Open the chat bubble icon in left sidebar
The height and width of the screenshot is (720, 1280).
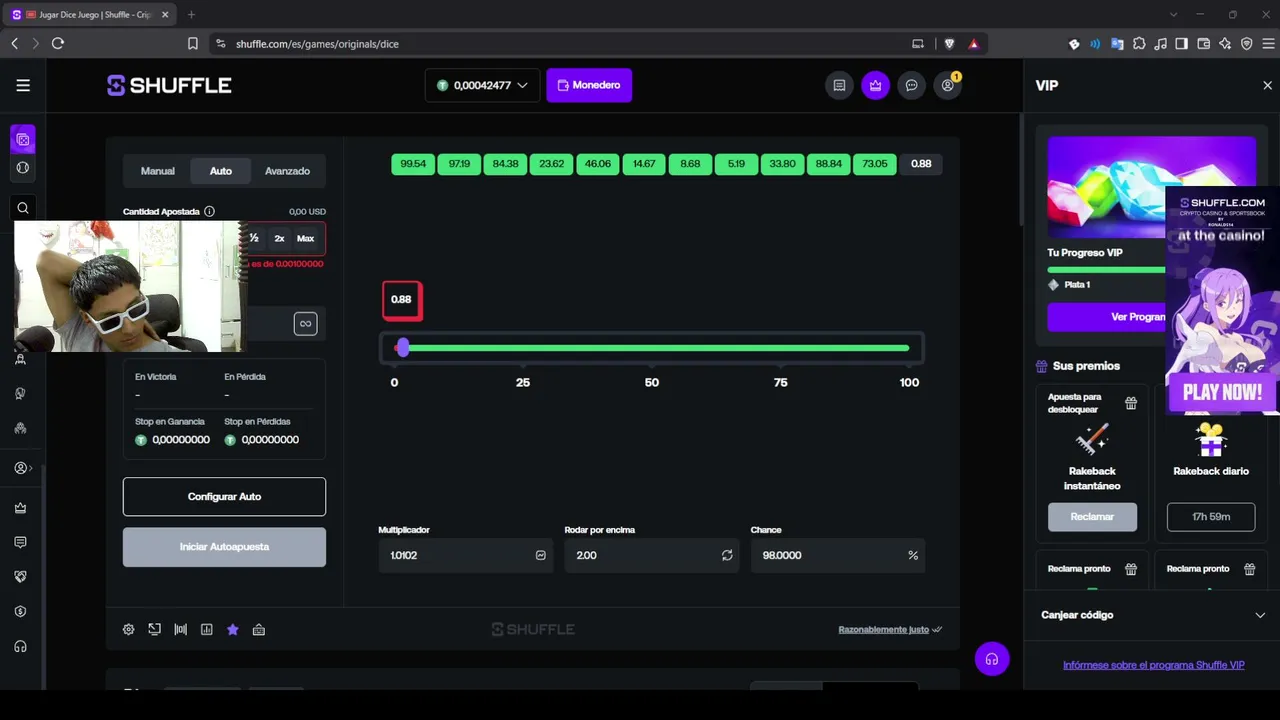(x=20, y=542)
